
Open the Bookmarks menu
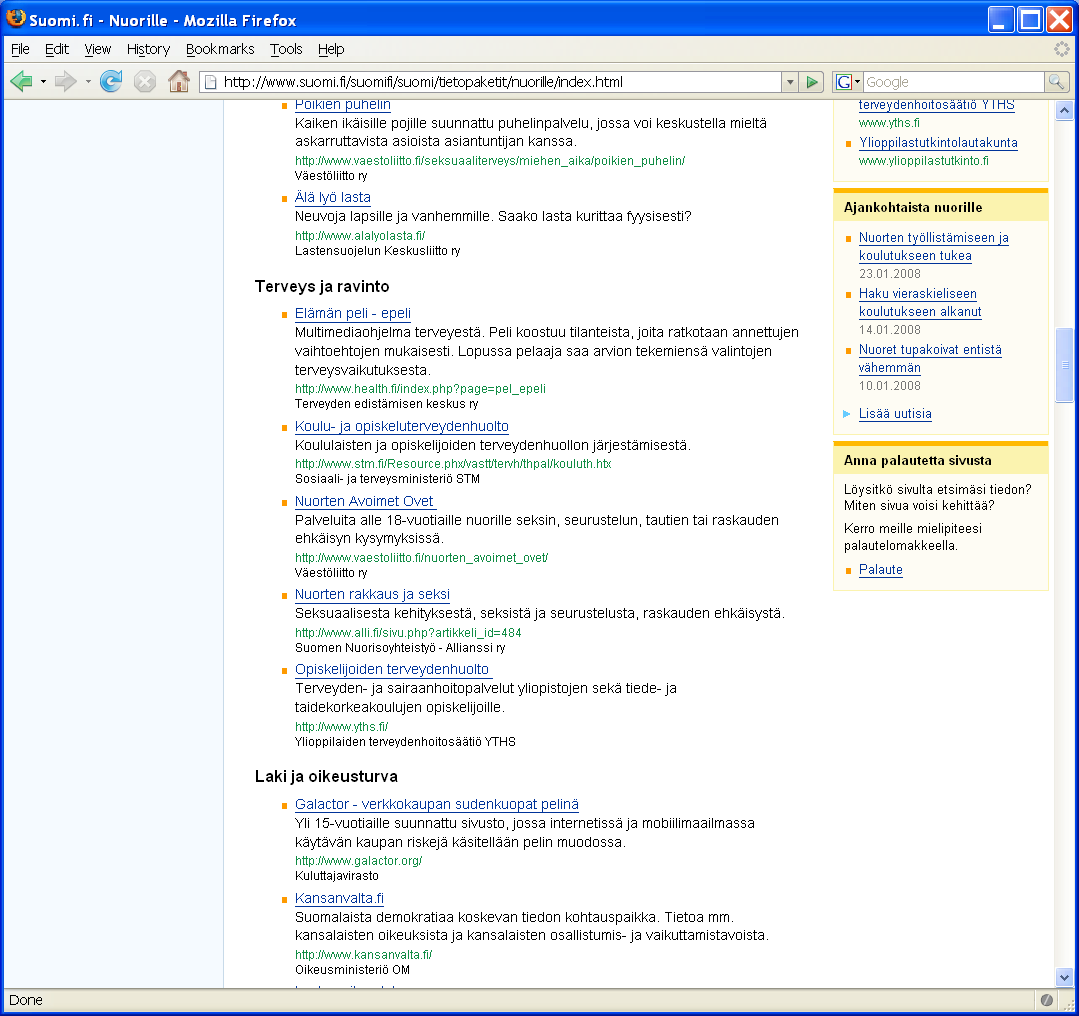[220, 49]
